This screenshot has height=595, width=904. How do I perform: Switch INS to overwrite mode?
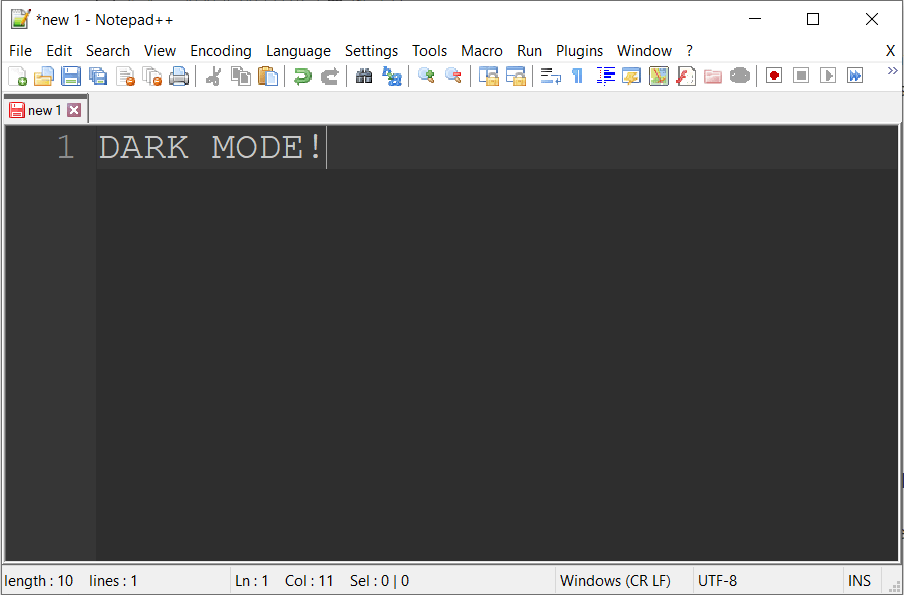(860, 580)
